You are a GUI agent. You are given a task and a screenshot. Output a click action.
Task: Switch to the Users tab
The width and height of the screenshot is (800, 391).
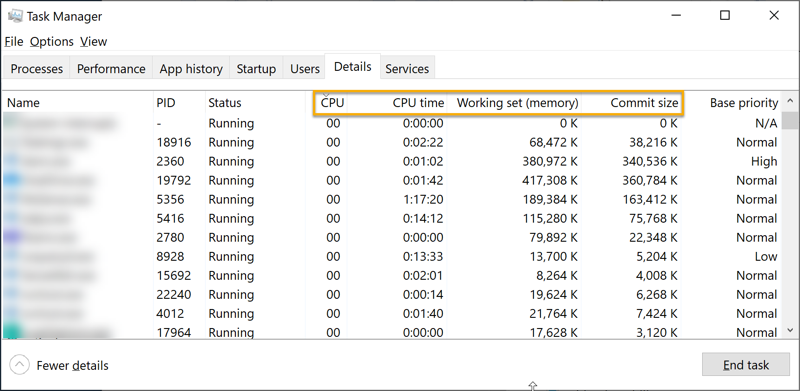[x=305, y=69]
